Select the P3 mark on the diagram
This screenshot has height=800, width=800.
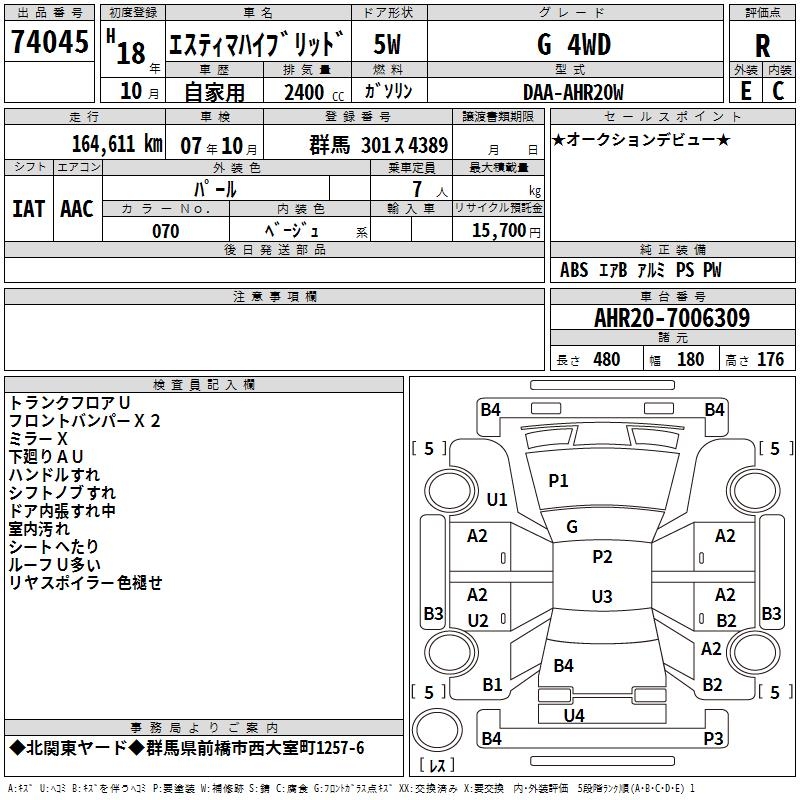(x=713, y=738)
